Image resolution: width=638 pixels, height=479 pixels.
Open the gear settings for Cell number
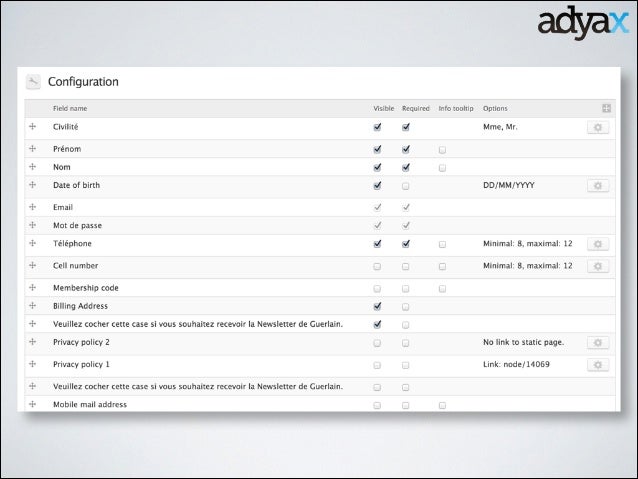(598, 266)
